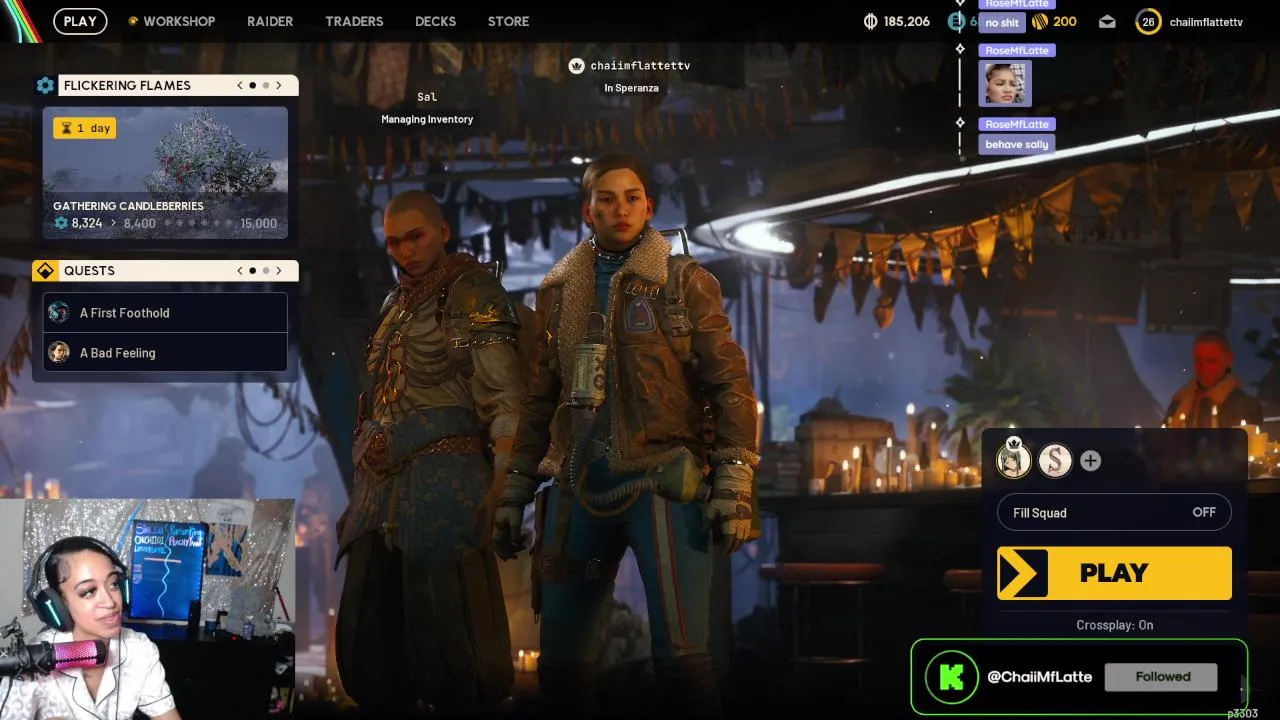Open the A Bad Feeling quest
The width and height of the screenshot is (1280, 720).
[x=165, y=352]
